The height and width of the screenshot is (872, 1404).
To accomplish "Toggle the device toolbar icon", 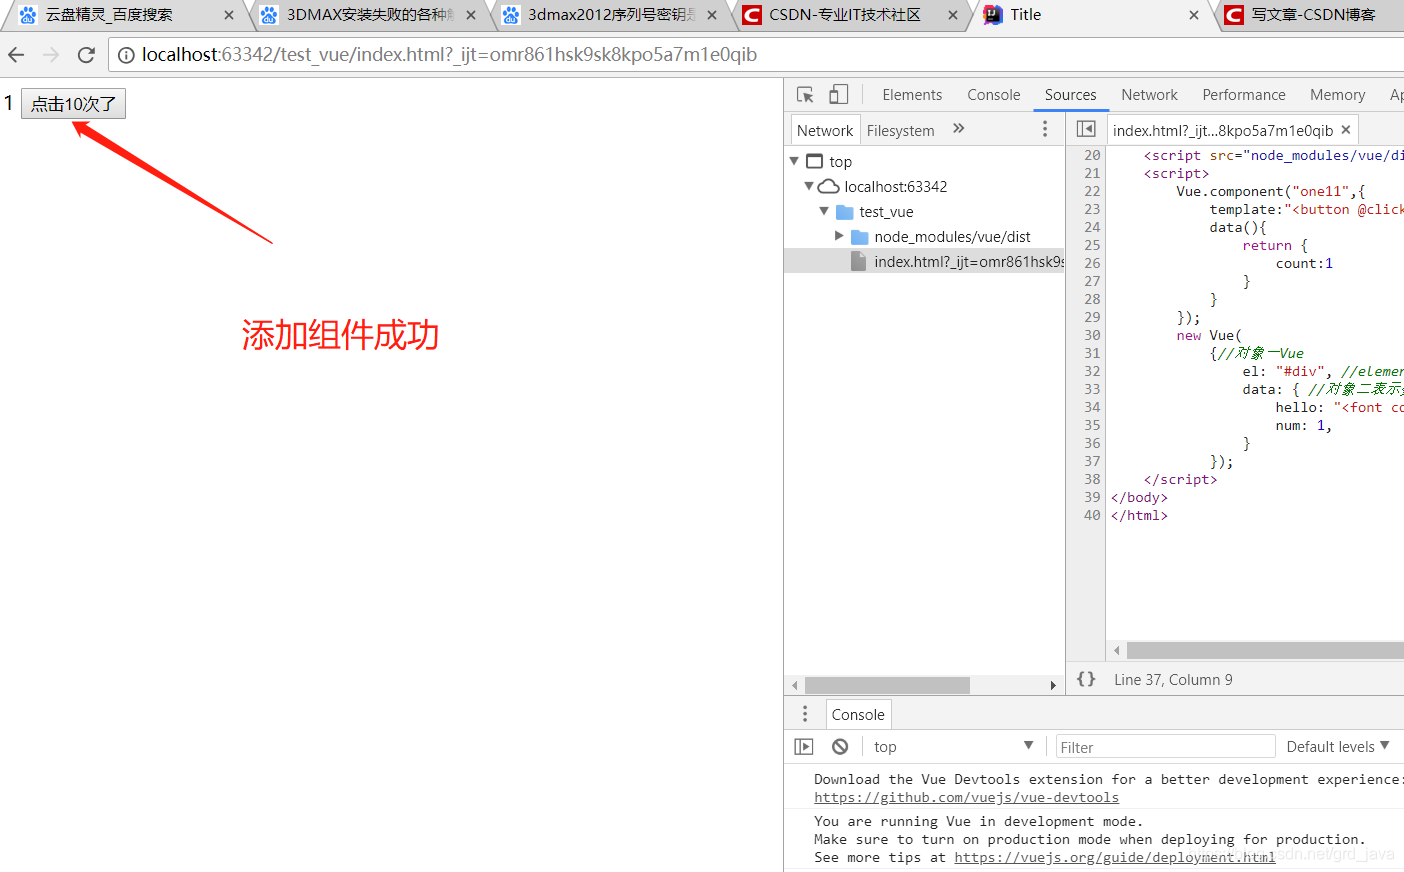I will (x=838, y=95).
